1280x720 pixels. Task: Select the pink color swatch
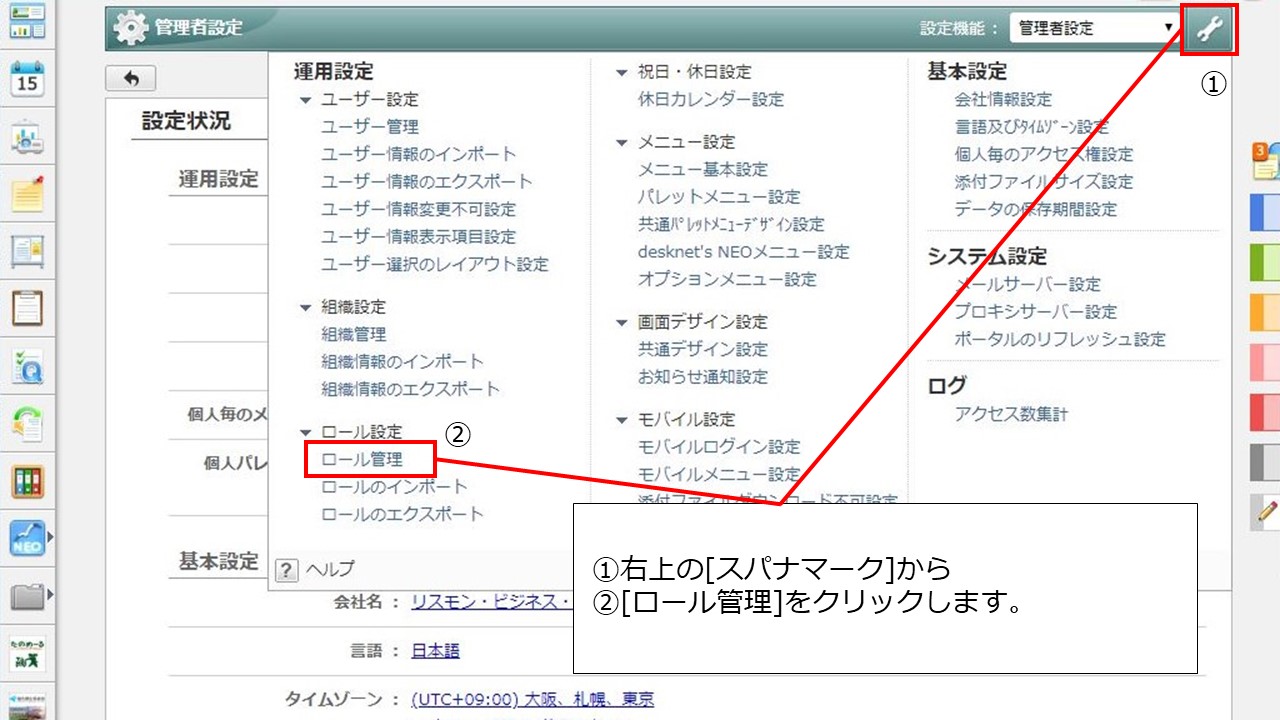coord(1265,362)
